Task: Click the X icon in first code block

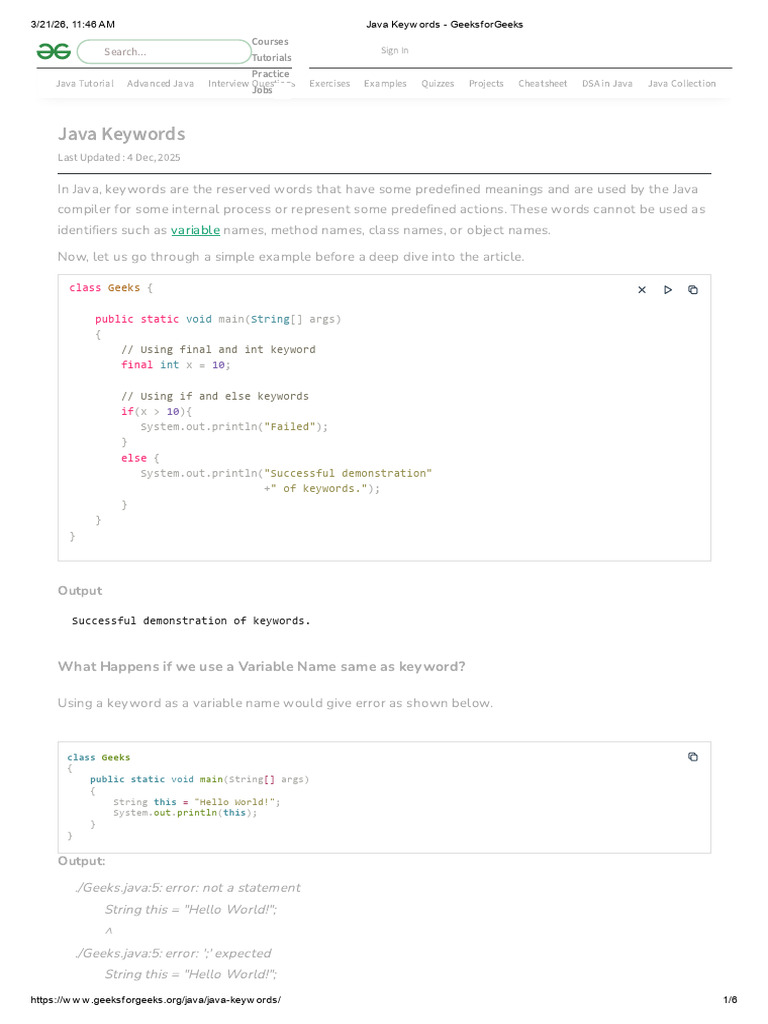Action: point(642,290)
